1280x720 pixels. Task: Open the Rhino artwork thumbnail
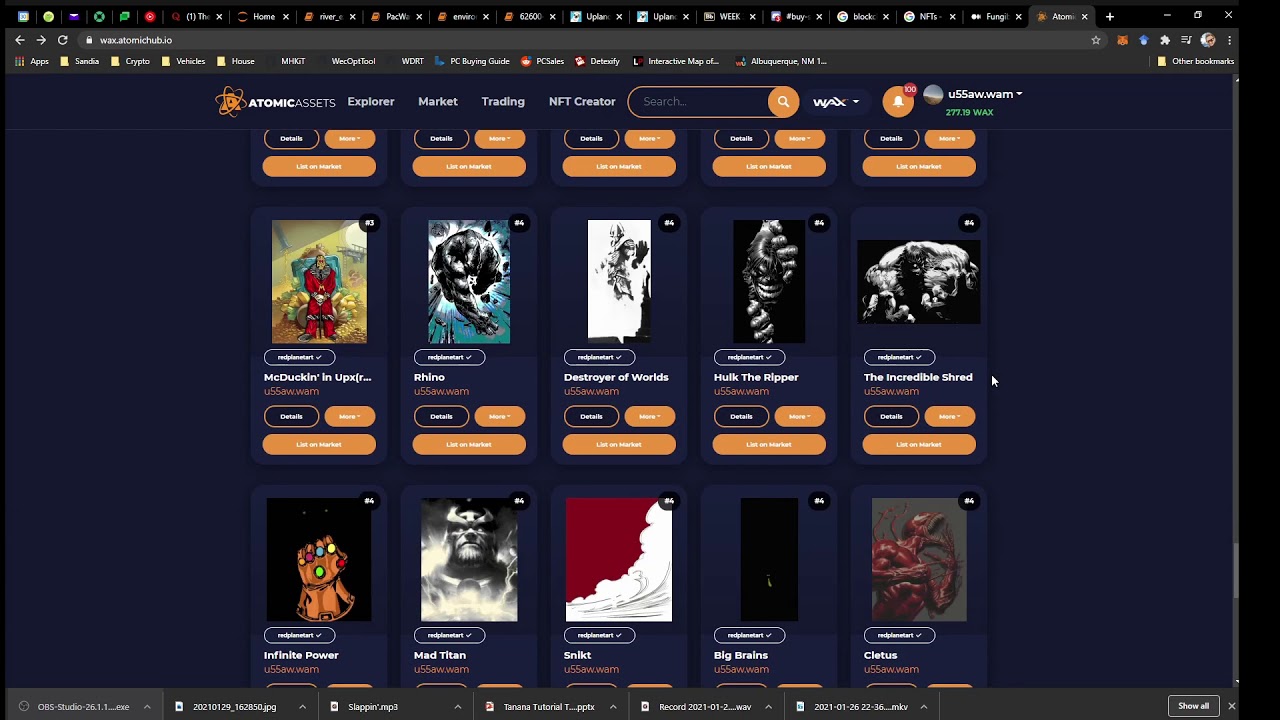pyautogui.click(x=469, y=282)
